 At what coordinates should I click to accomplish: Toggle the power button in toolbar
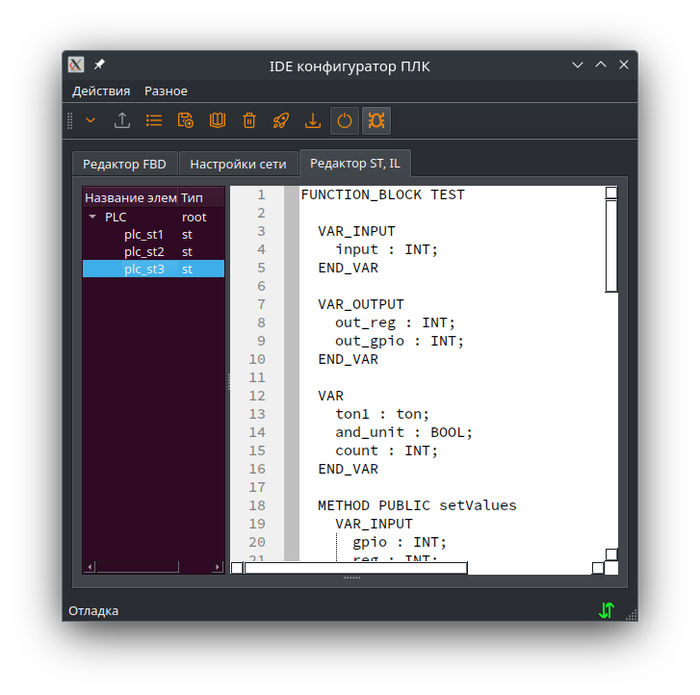pyautogui.click(x=344, y=121)
